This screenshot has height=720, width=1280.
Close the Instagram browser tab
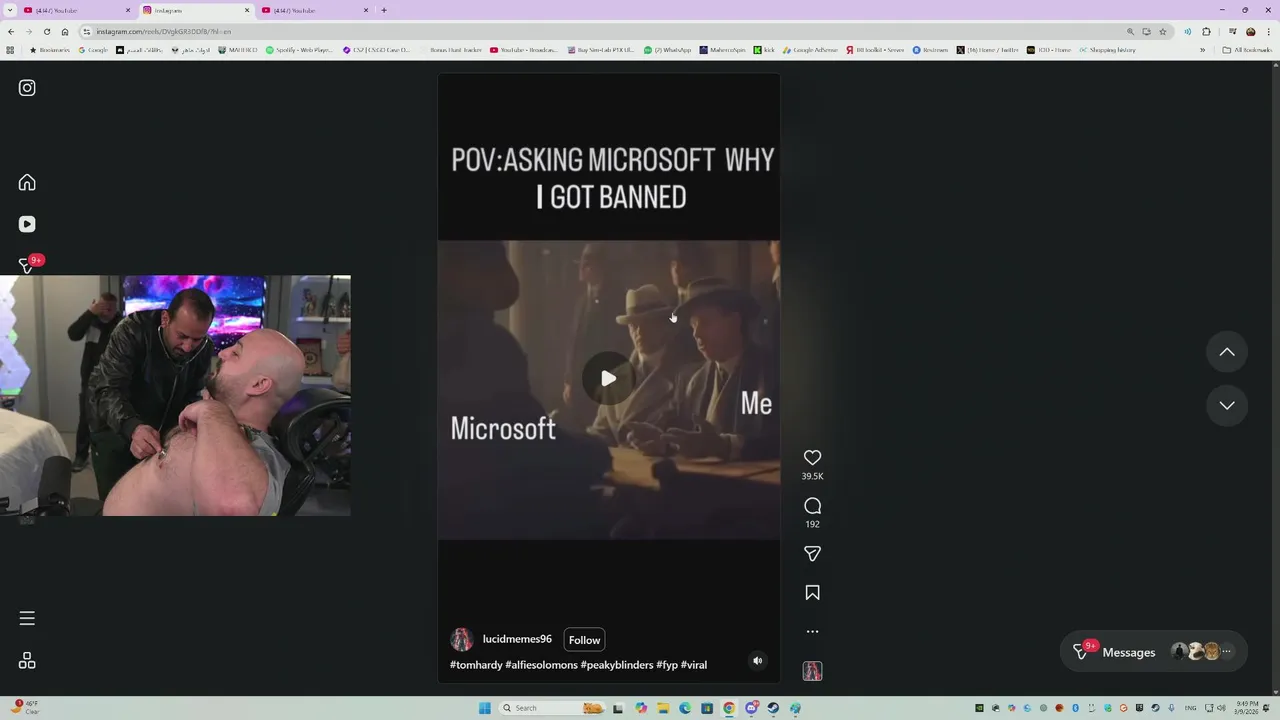tap(247, 10)
